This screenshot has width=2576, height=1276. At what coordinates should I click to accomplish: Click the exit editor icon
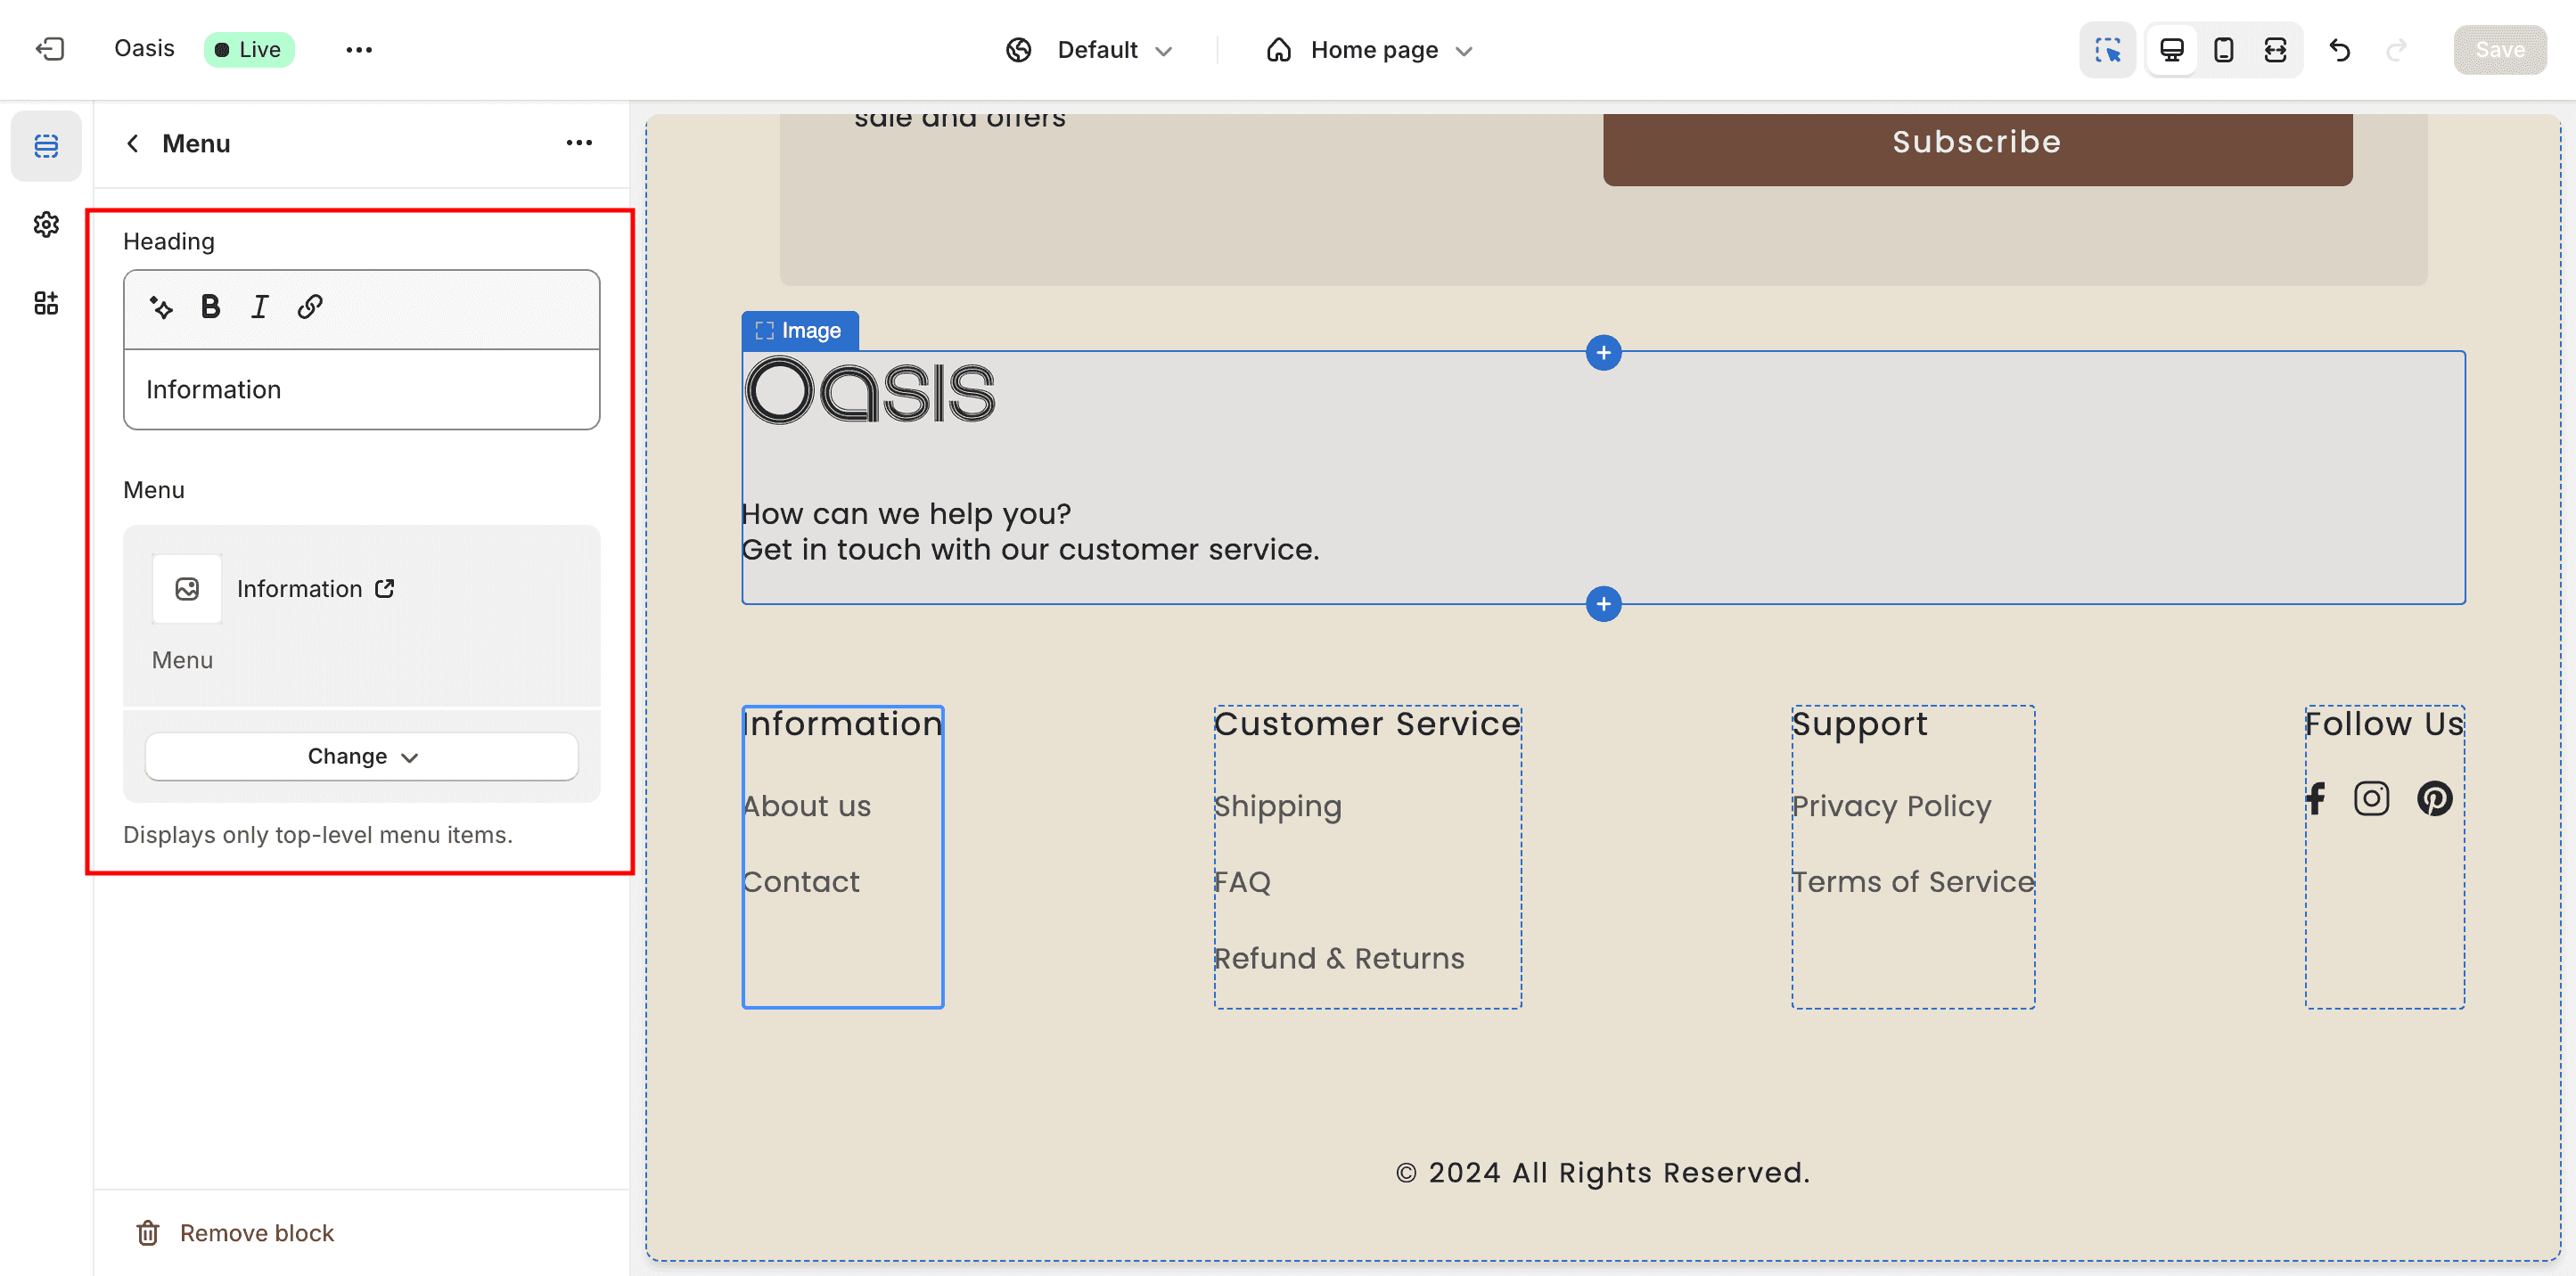click(x=49, y=49)
